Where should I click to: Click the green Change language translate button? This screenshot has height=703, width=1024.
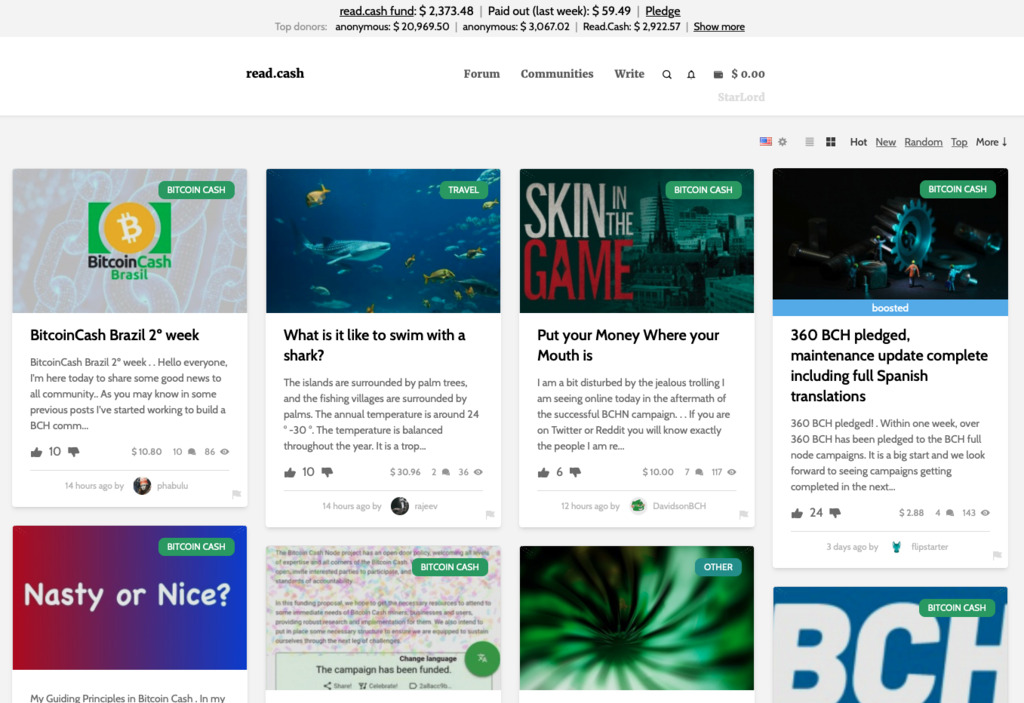click(x=482, y=659)
